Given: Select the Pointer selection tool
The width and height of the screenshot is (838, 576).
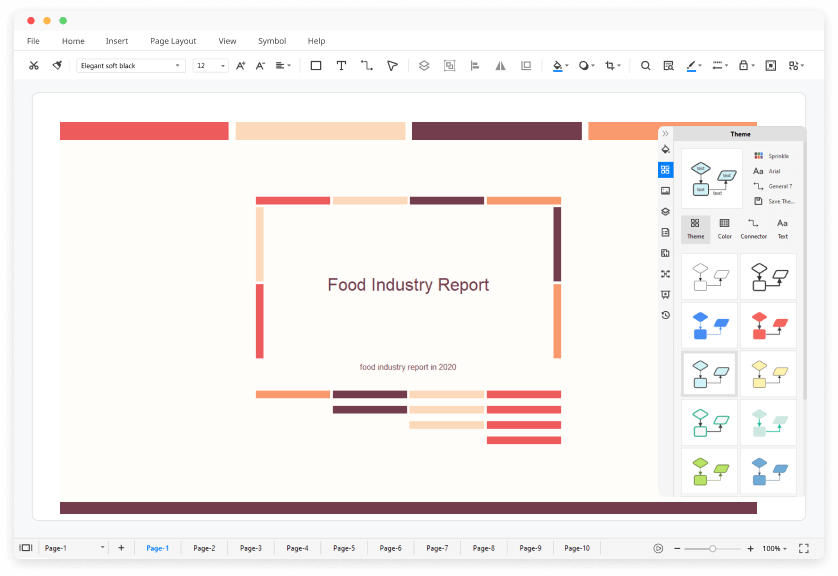Looking at the screenshot, I should click(392, 66).
